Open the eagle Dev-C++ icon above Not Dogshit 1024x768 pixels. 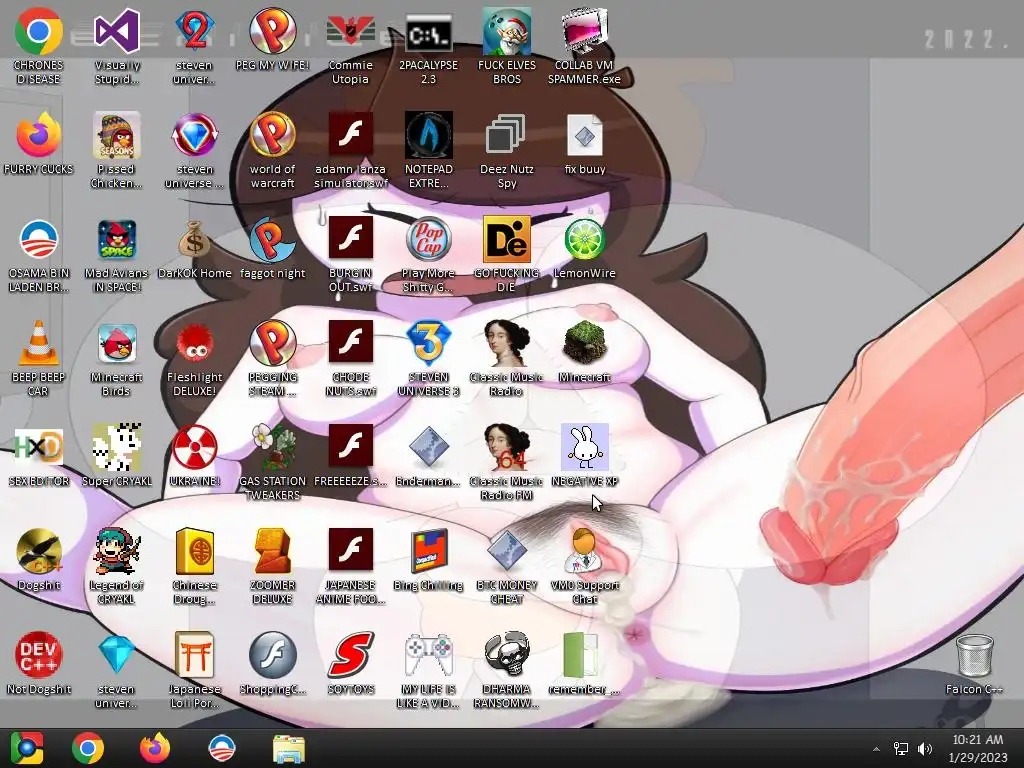click(x=39, y=551)
